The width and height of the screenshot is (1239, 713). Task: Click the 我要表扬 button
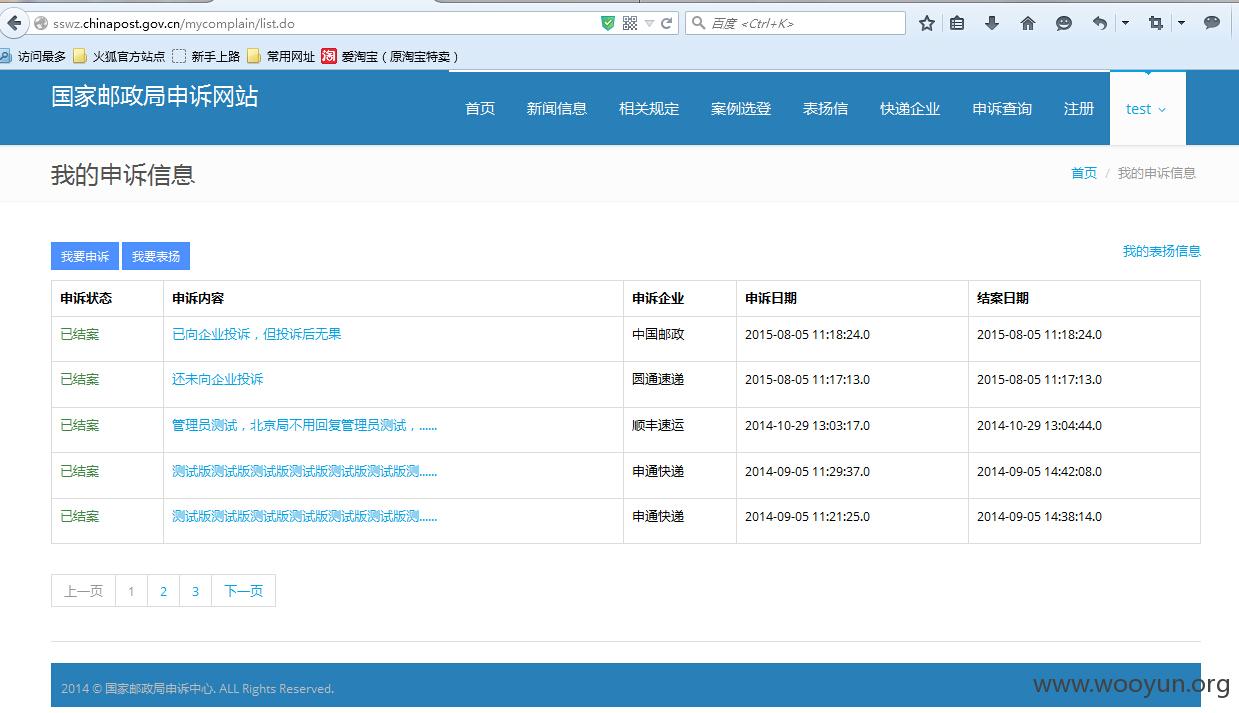click(x=156, y=256)
